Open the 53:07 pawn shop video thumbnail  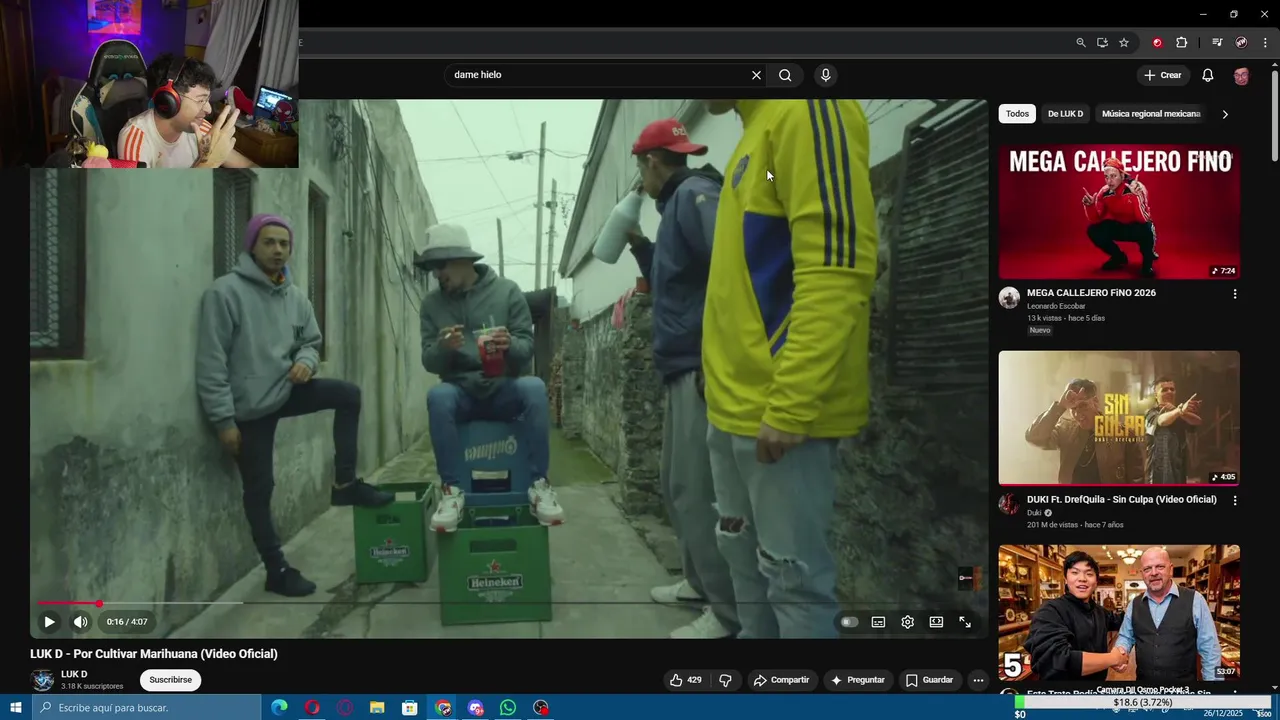1119,612
